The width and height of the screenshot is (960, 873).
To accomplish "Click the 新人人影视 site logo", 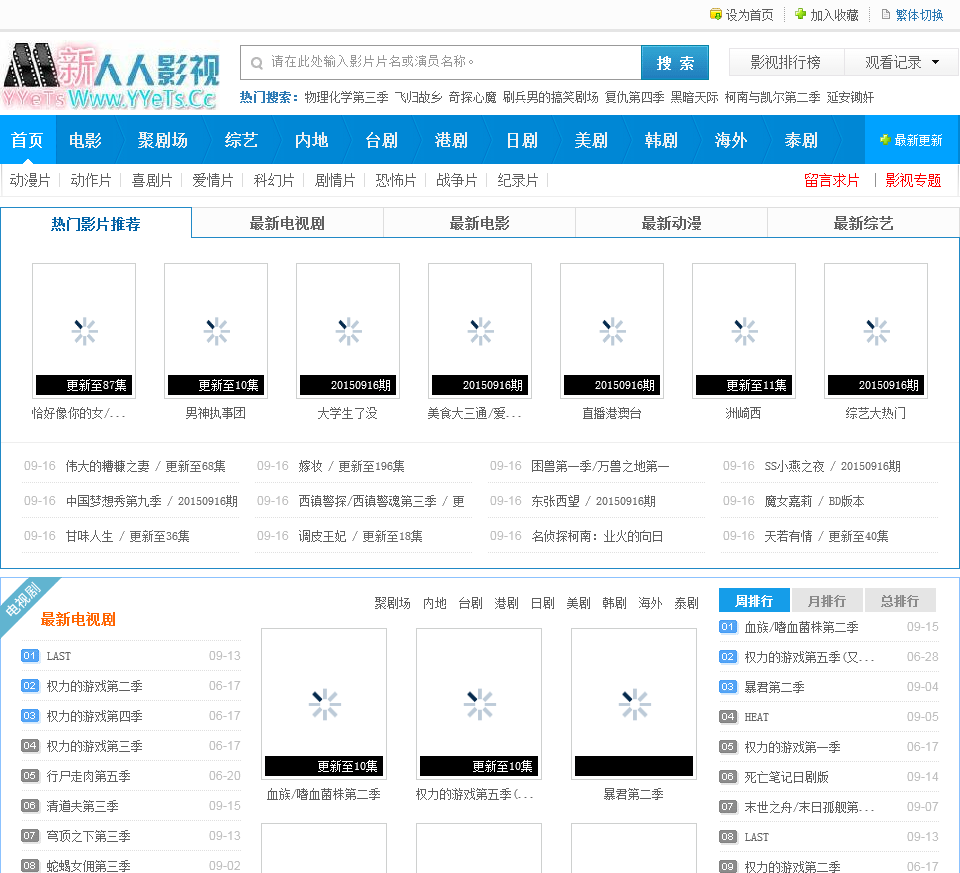I will coord(110,76).
